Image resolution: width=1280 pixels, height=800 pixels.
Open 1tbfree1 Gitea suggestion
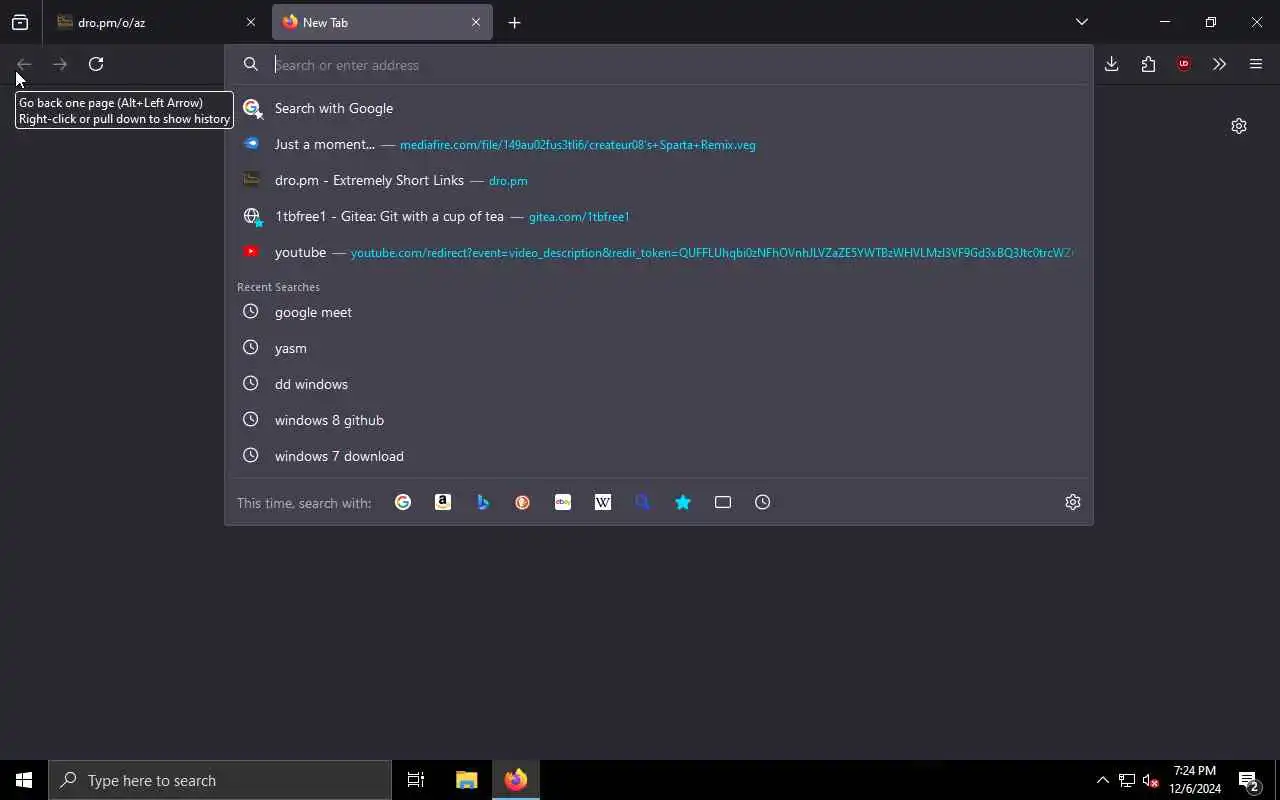(659, 216)
